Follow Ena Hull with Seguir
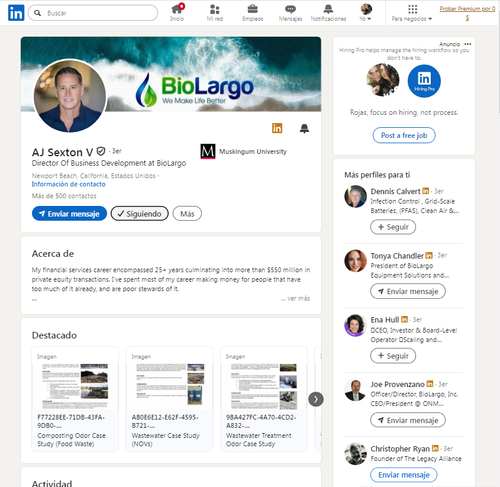This screenshot has height=487, width=500. (x=393, y=356)
